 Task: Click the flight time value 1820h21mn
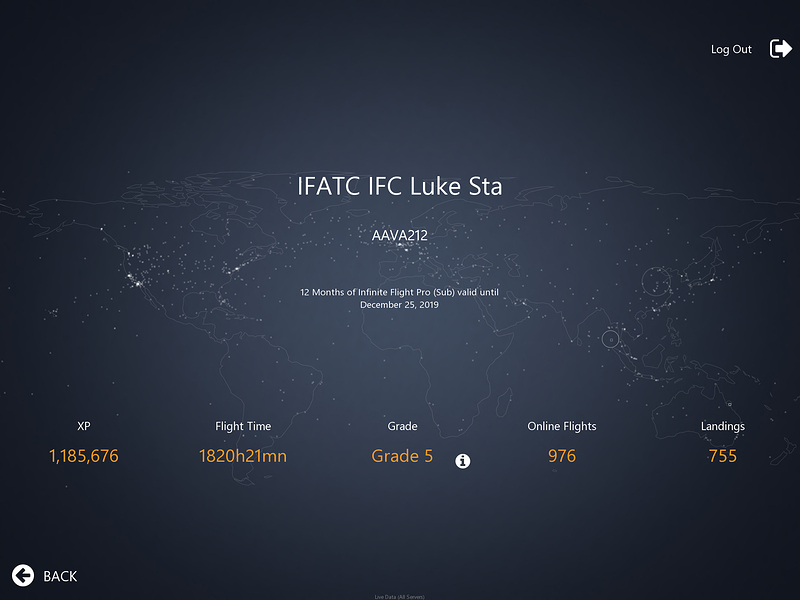[243, 456]
